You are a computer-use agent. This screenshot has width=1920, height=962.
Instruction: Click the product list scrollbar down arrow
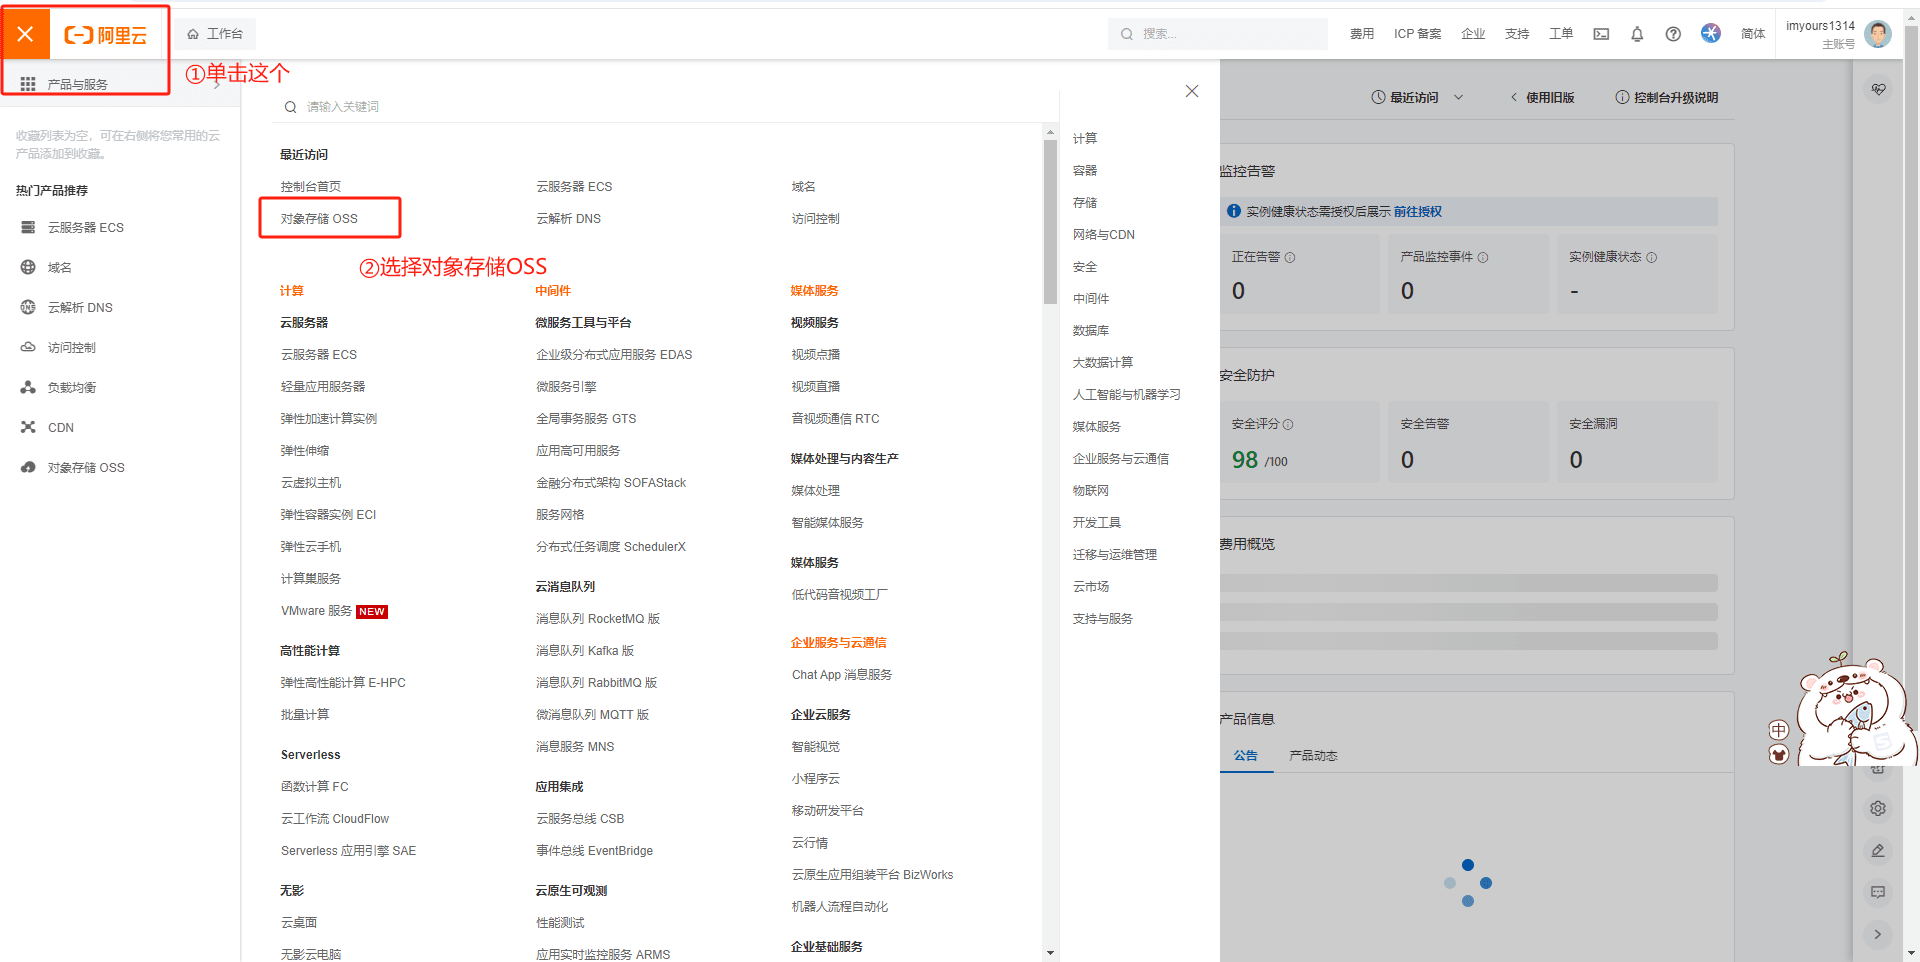[x=1050, y=953]
